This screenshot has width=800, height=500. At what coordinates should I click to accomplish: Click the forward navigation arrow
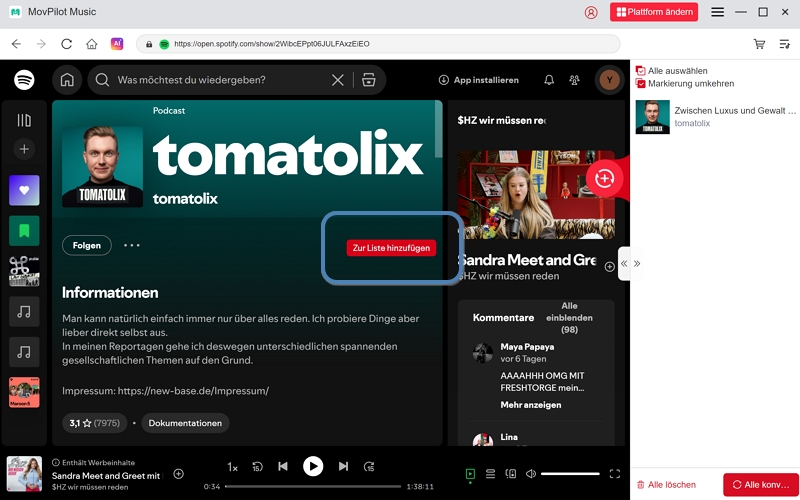click(x=41, y=44)
